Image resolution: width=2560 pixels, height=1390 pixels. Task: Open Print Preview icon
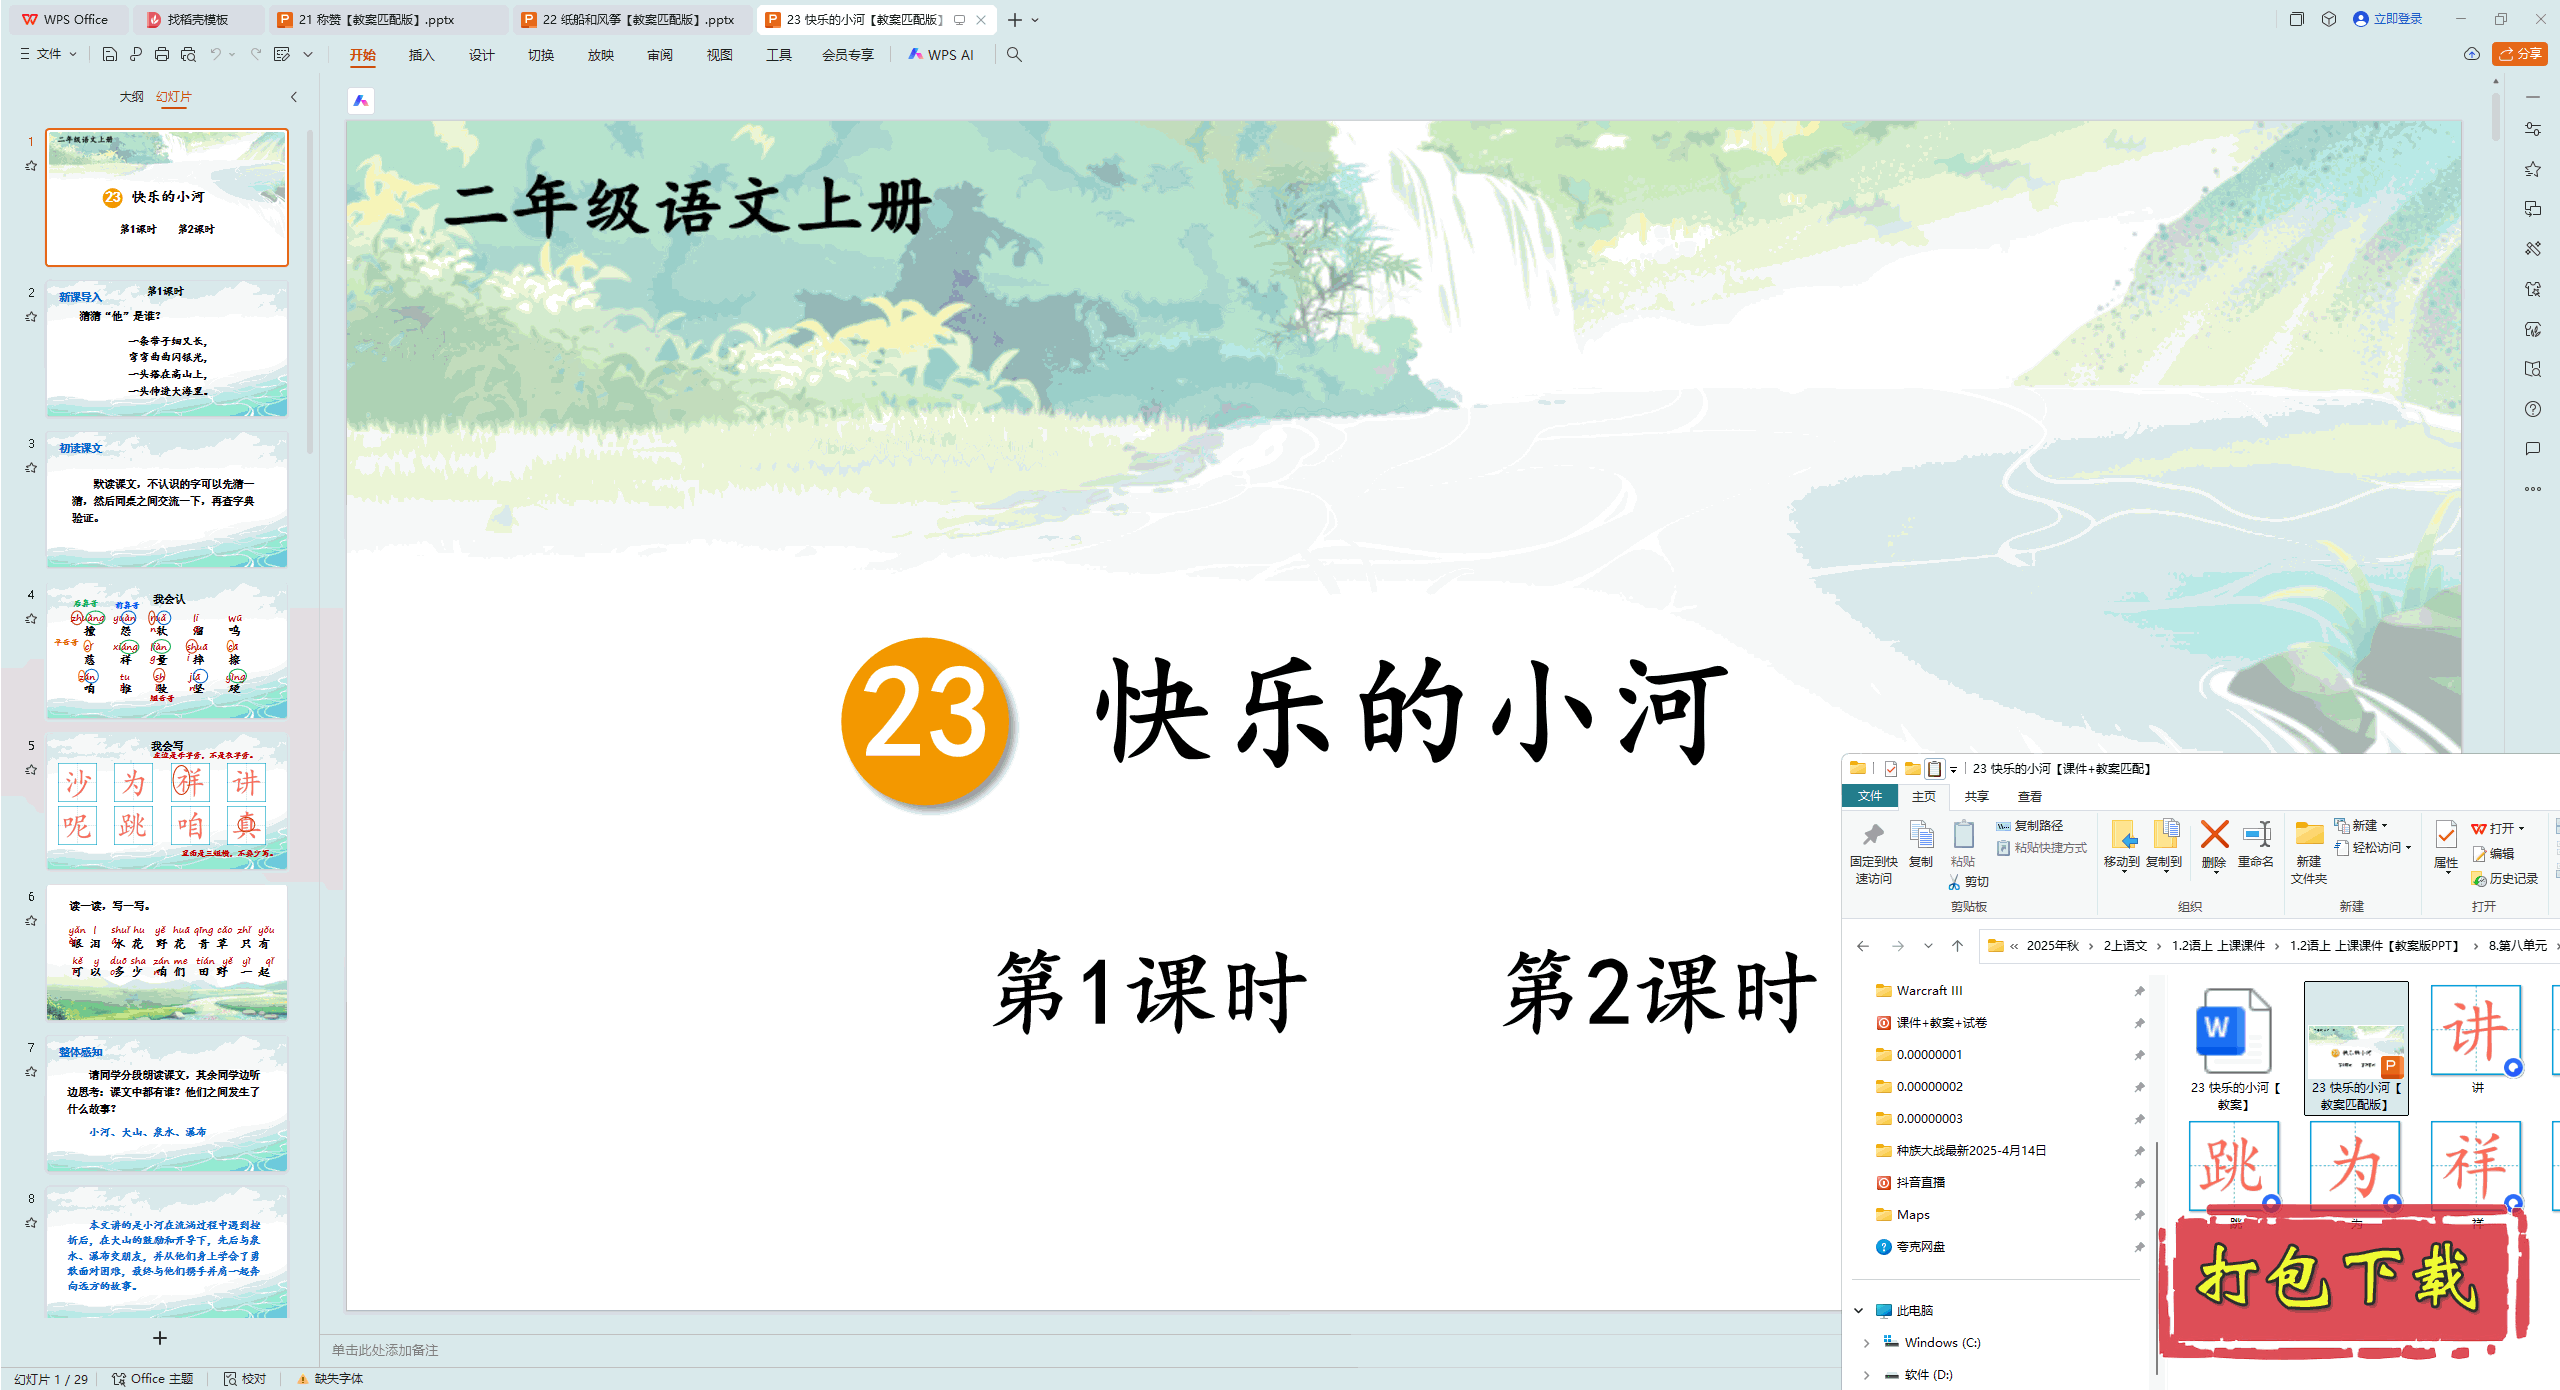(188, 54)
